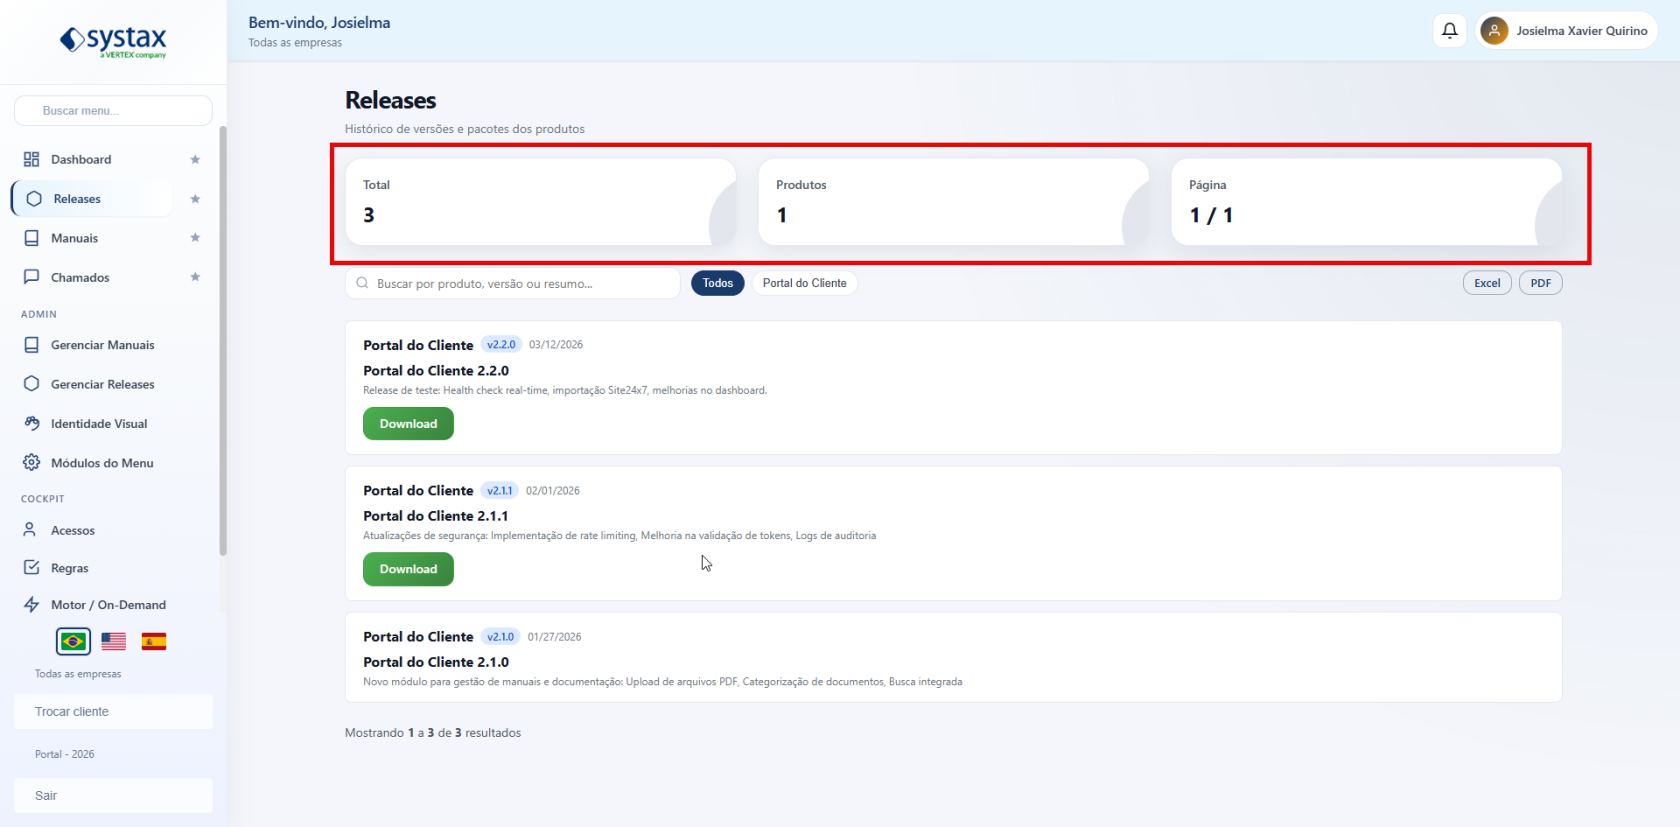Click the Trocar cliente button

113,712
